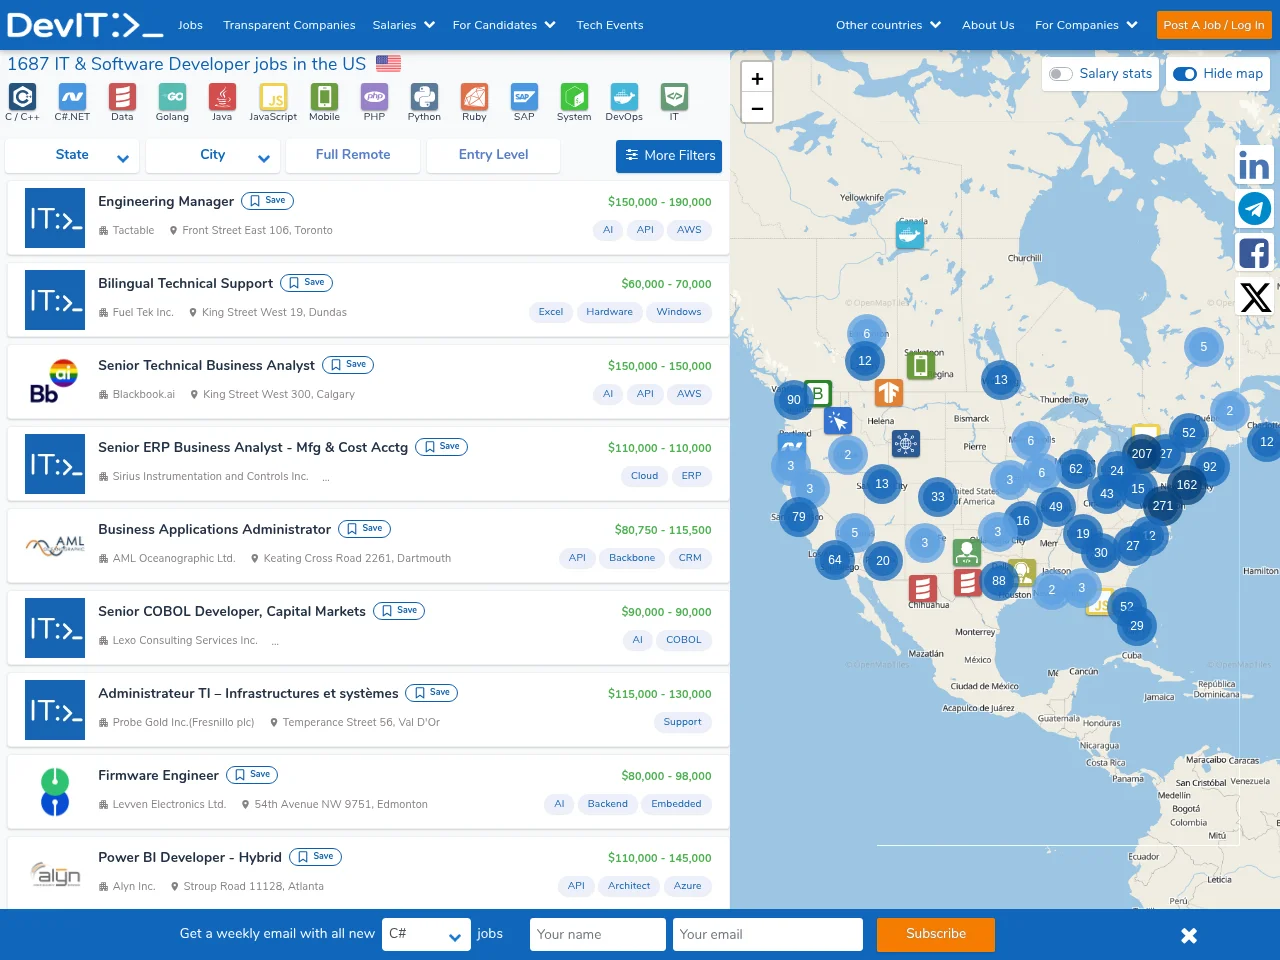Enable the Salary stats toggle

(1061, 74)
